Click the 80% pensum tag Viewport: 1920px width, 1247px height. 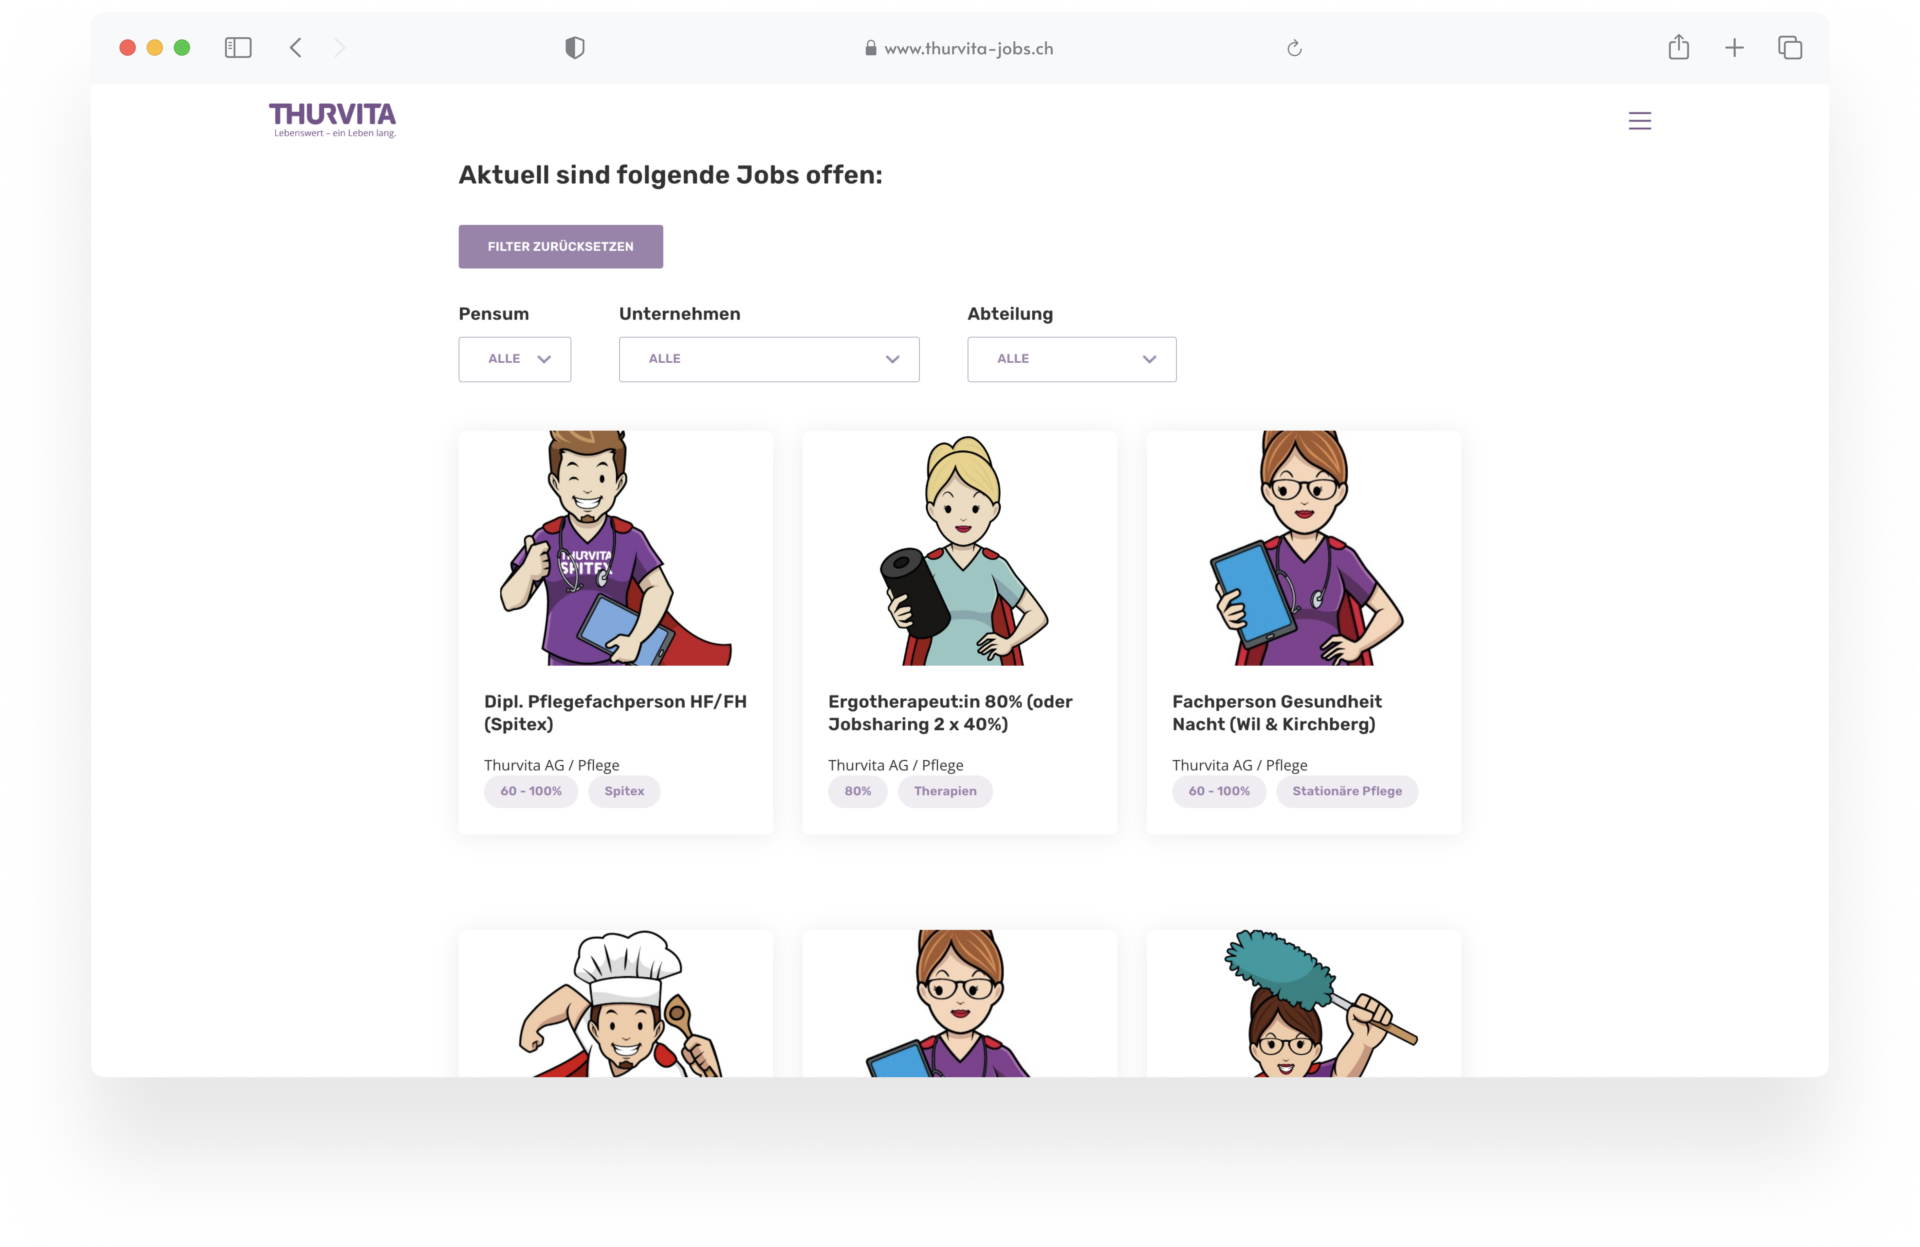click(x=858, y=791)
